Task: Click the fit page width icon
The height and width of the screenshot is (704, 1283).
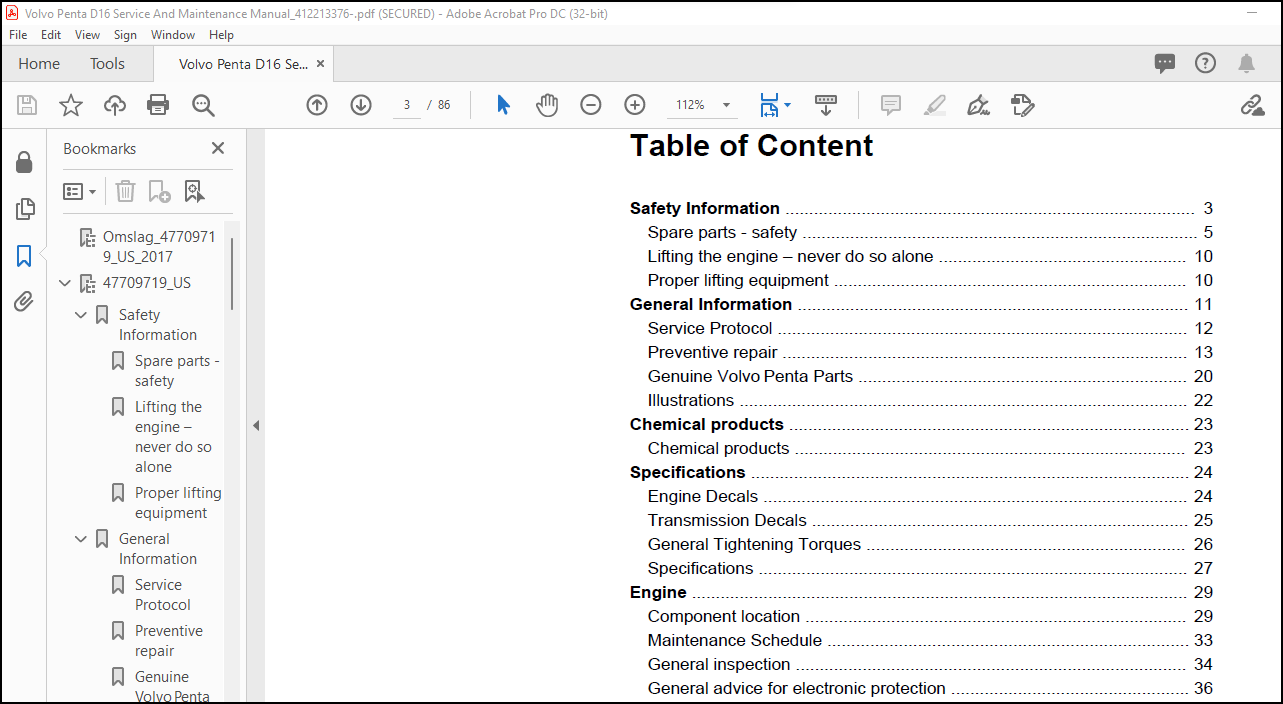Action: pos(768,105)
